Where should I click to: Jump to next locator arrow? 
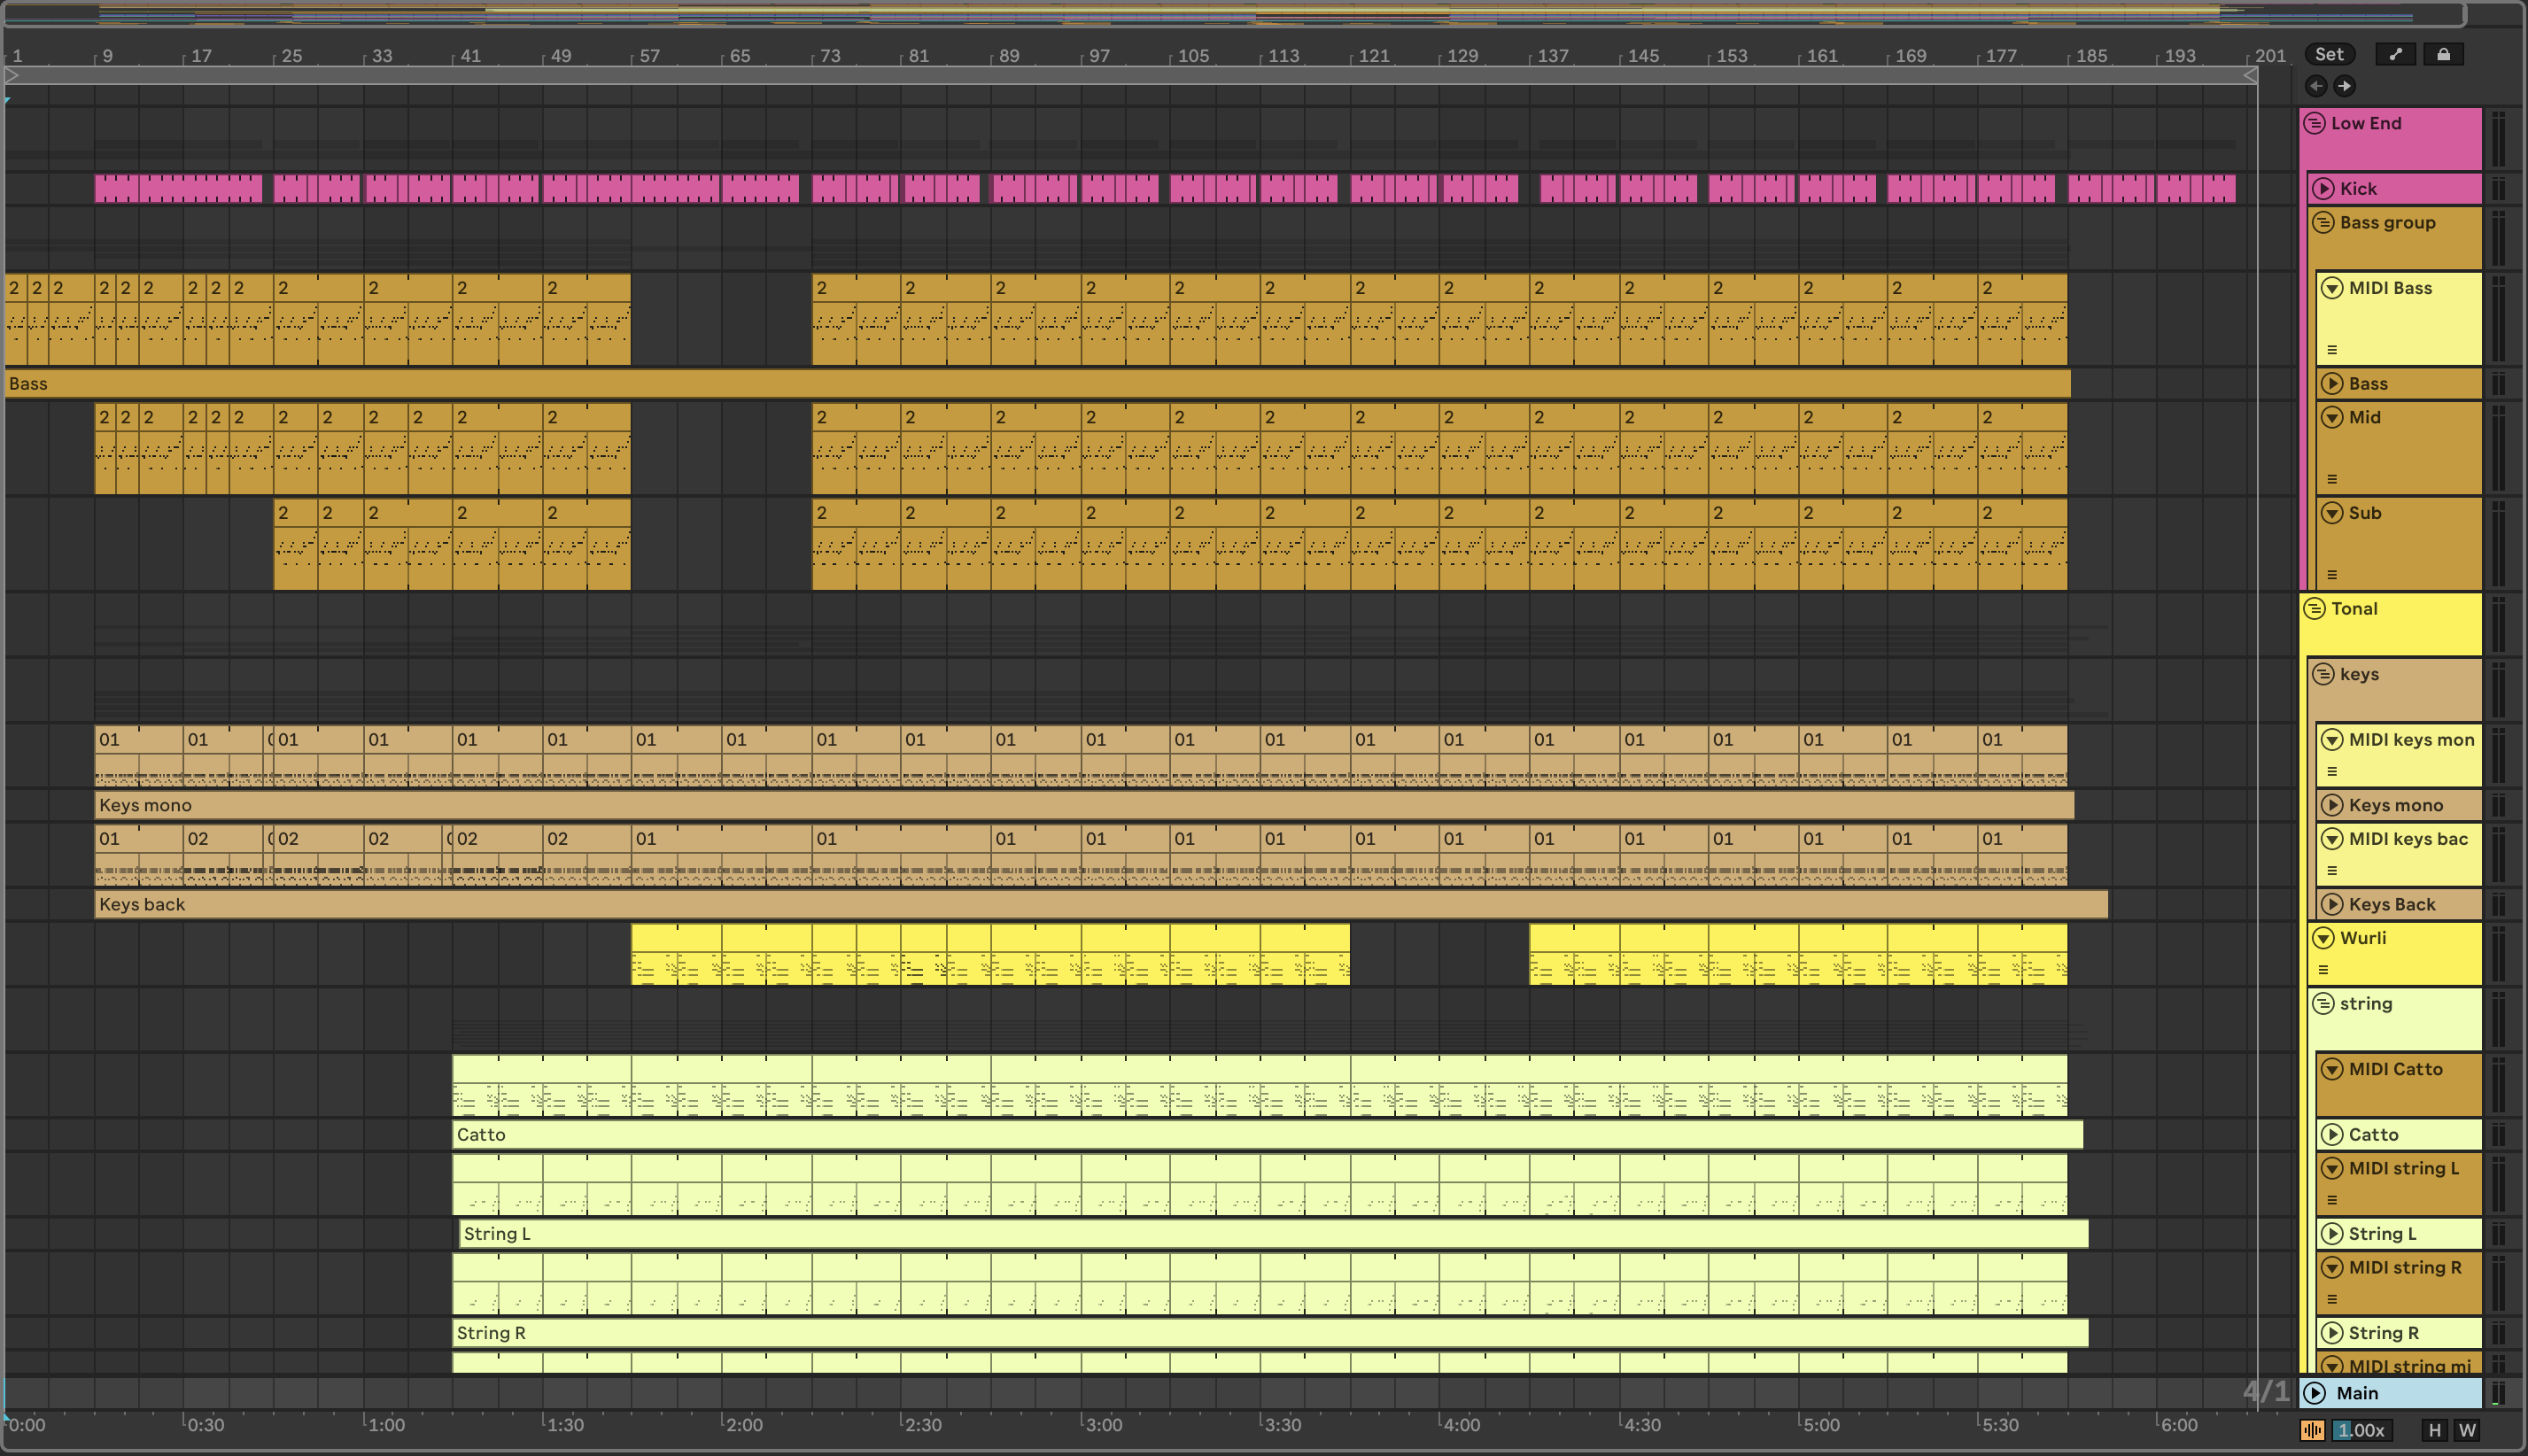click(2344, 86)
